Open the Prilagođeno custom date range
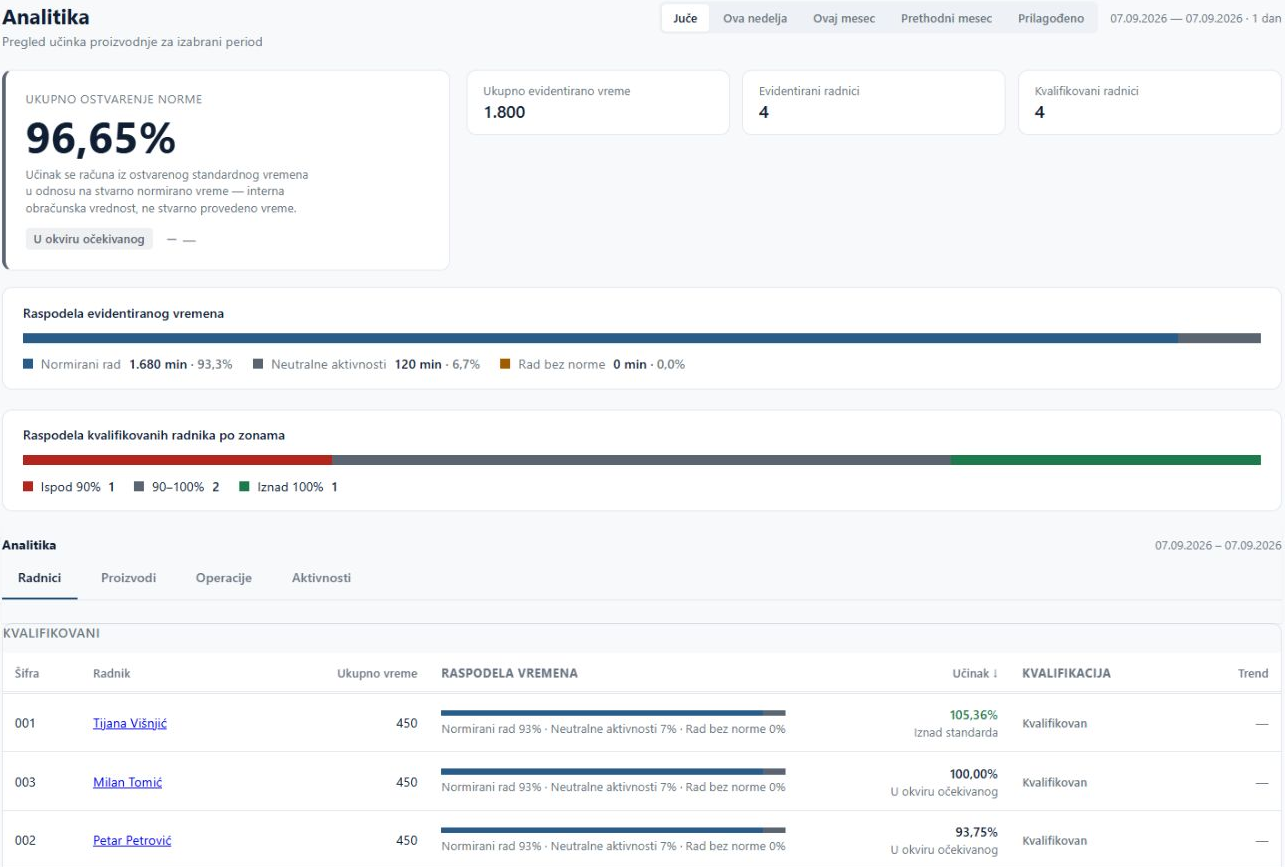The height and width of the screenshot is (867, 1285). [1051, 18]
